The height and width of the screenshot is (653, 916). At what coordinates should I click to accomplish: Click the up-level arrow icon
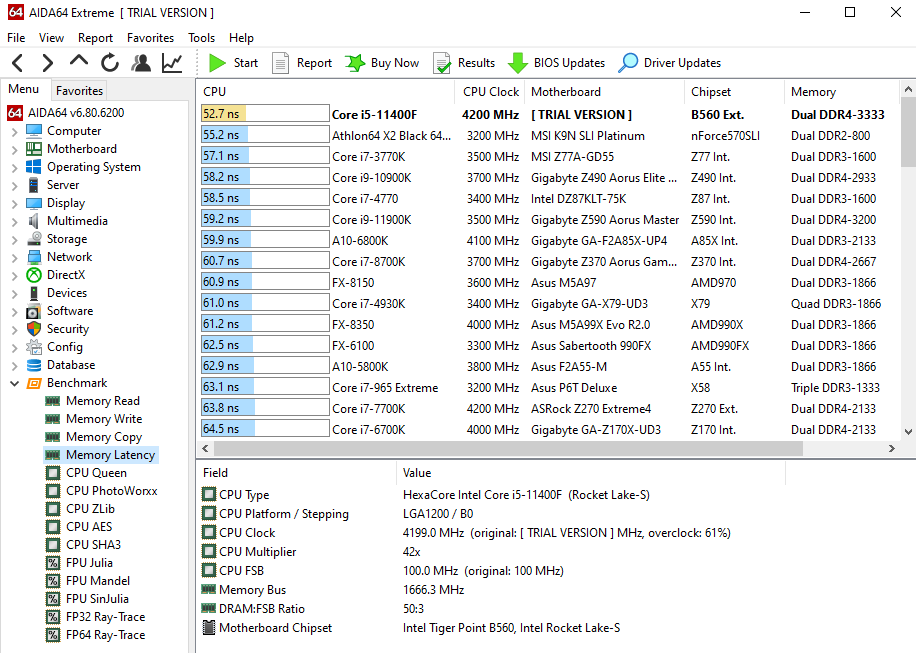click(79, 60)
